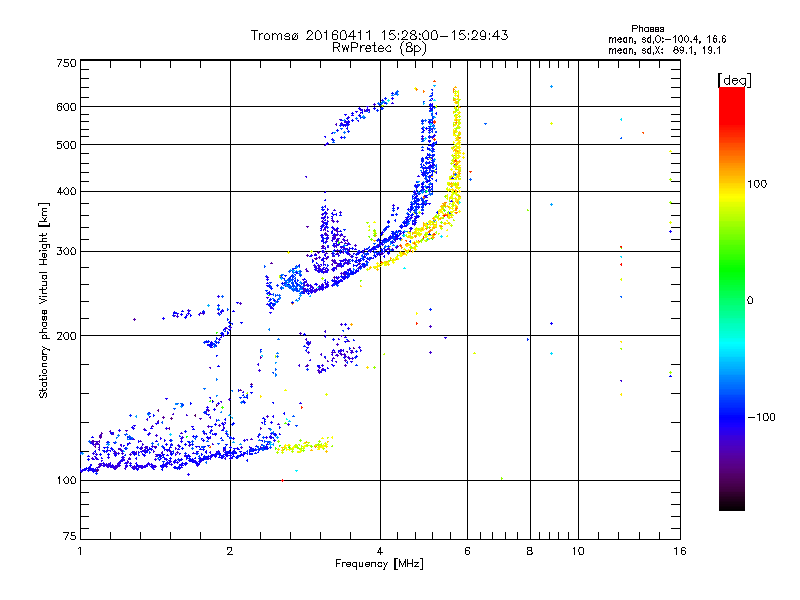The height and width of the screenshot is (600, 800).
Task: Click the x-axis tick label "1"
Action: pos(80,551)
